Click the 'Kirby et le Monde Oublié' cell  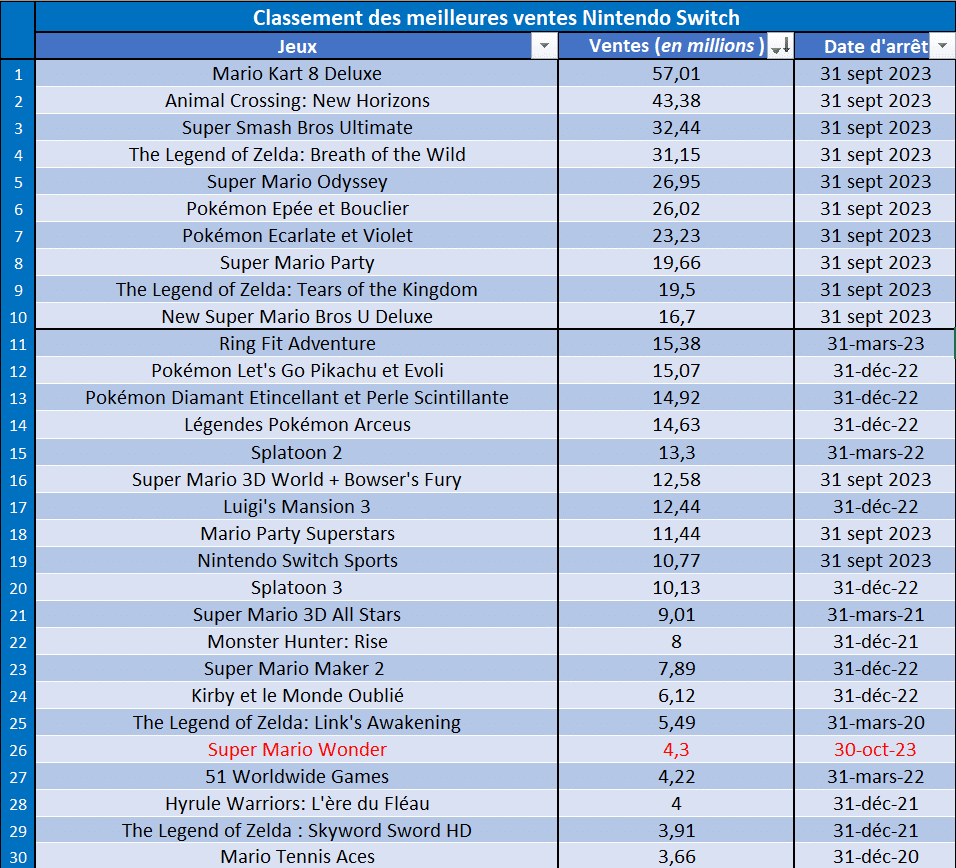click(x=297, y=695)
